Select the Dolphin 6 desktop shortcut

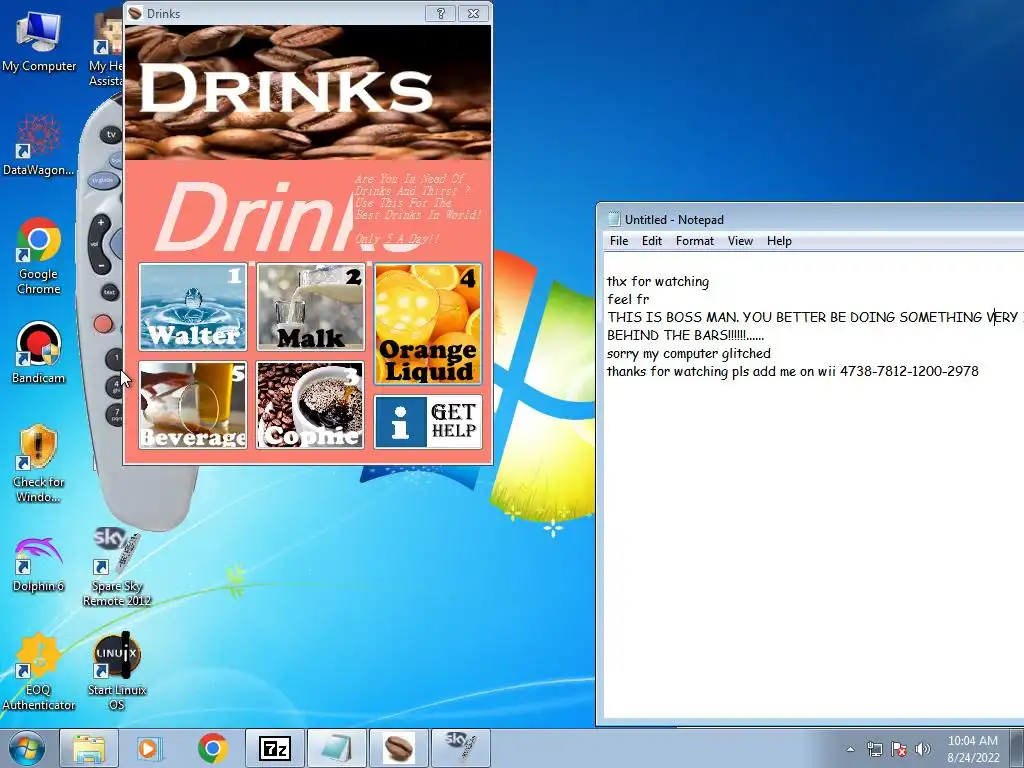tap(39, 565)
